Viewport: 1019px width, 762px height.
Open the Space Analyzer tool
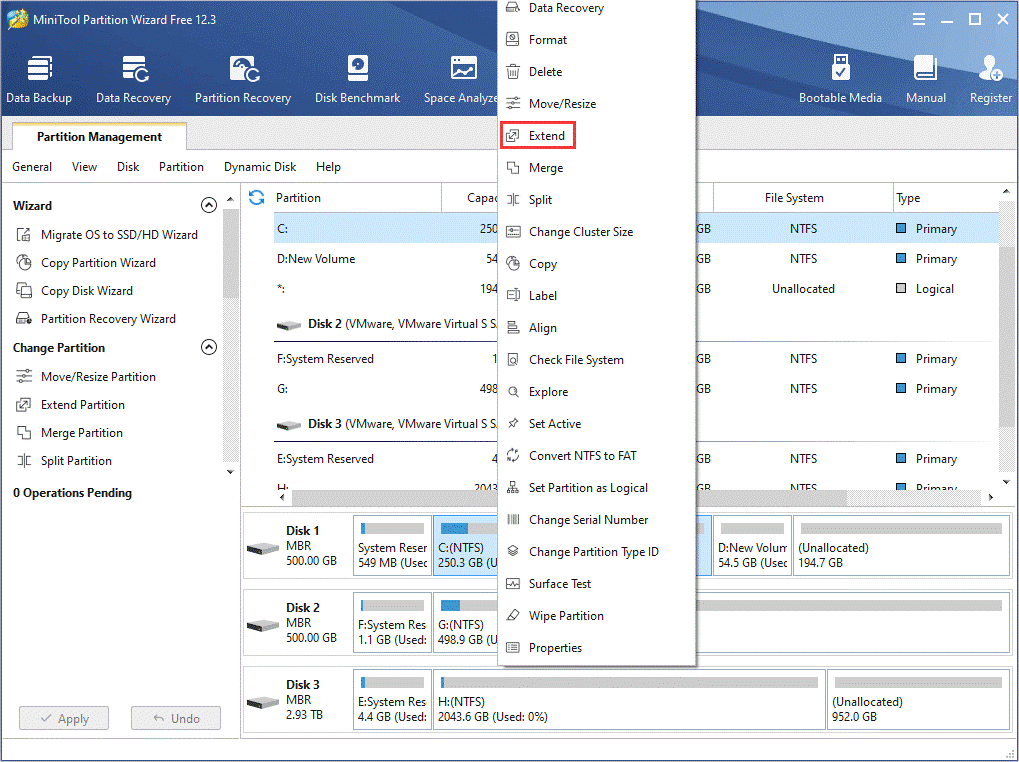tap(461, 80)
